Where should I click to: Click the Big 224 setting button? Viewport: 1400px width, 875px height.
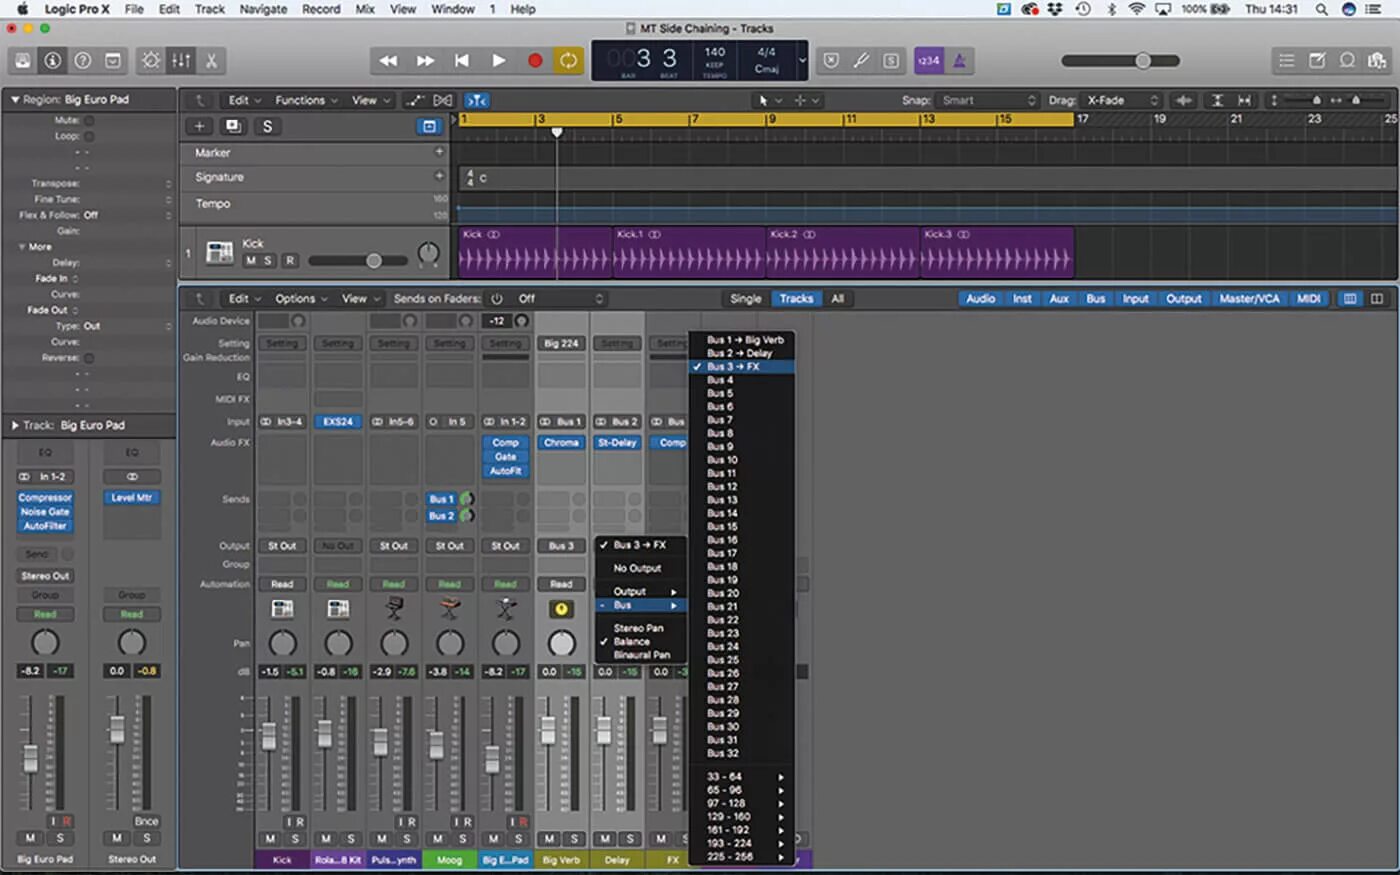pyautogui.click(x=561, y=343)
